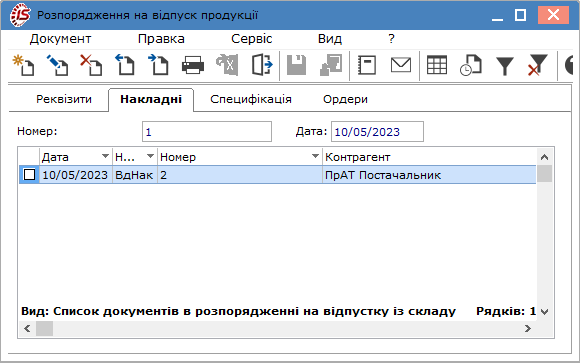The height and width of the screenshot is (363, 580).
Task: Send by email using envelope icon
Action: click(401, 65)
